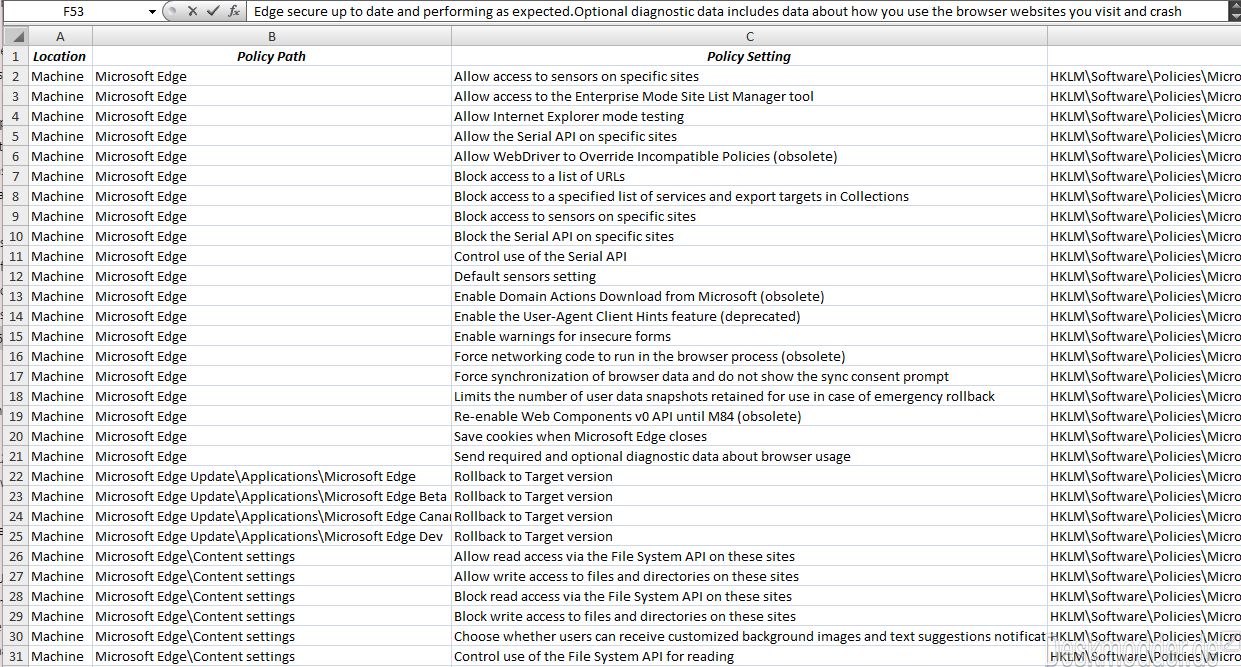Select 'Allow WebDriver to Override Incompatible Policies (obsolete)'
Image resolution: width=1241 pixels, height=667 pixels.
tap(749, 156)
